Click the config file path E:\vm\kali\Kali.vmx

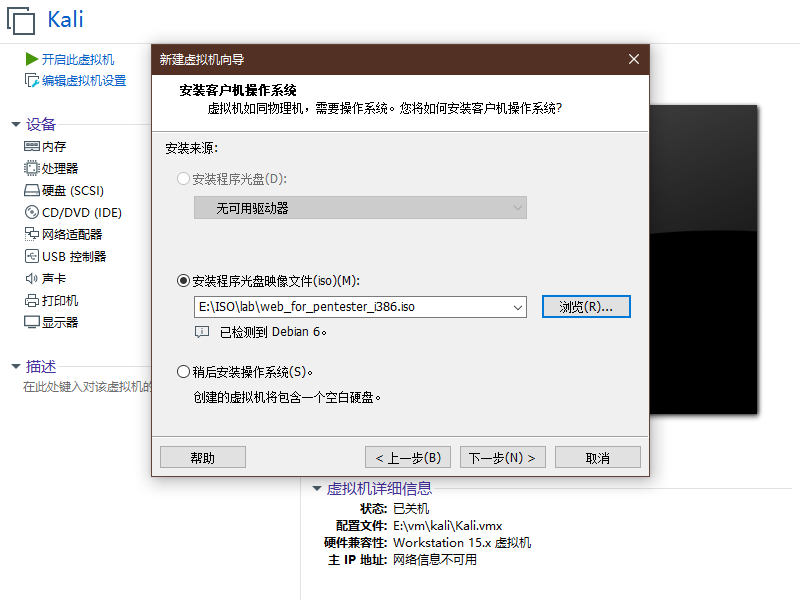[447, 526]
